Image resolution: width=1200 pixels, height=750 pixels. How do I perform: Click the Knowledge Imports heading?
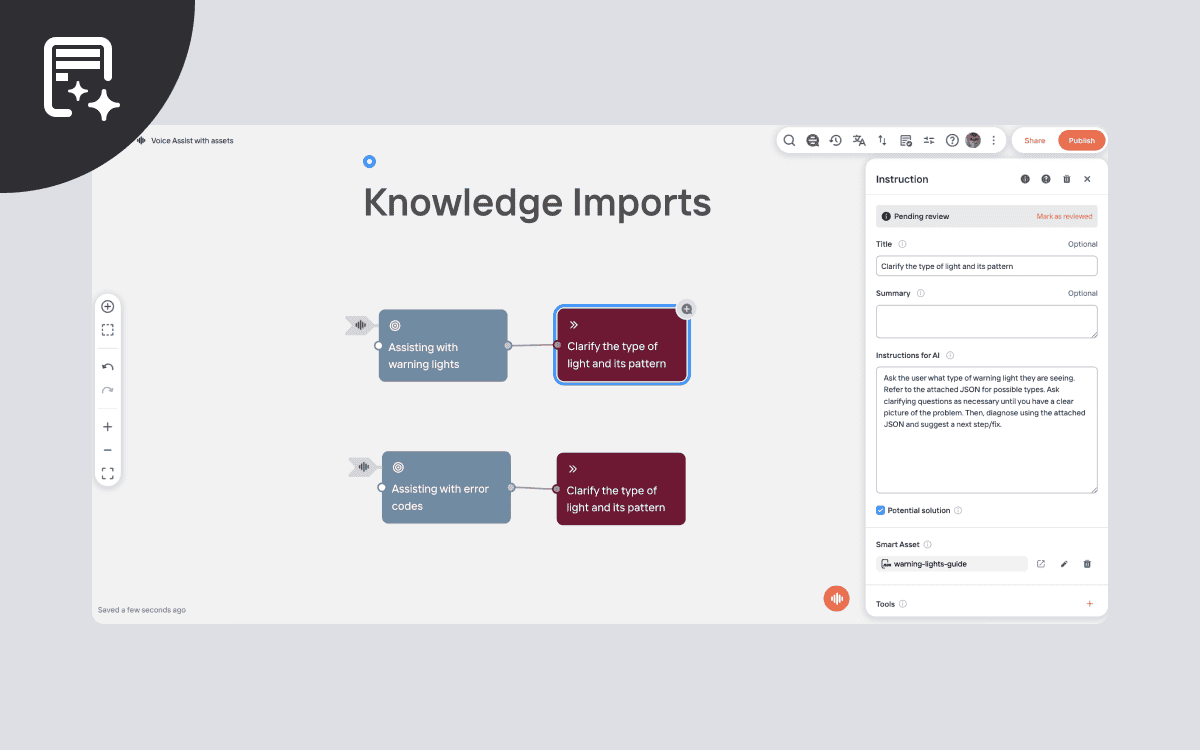click(x=537, y=202)
